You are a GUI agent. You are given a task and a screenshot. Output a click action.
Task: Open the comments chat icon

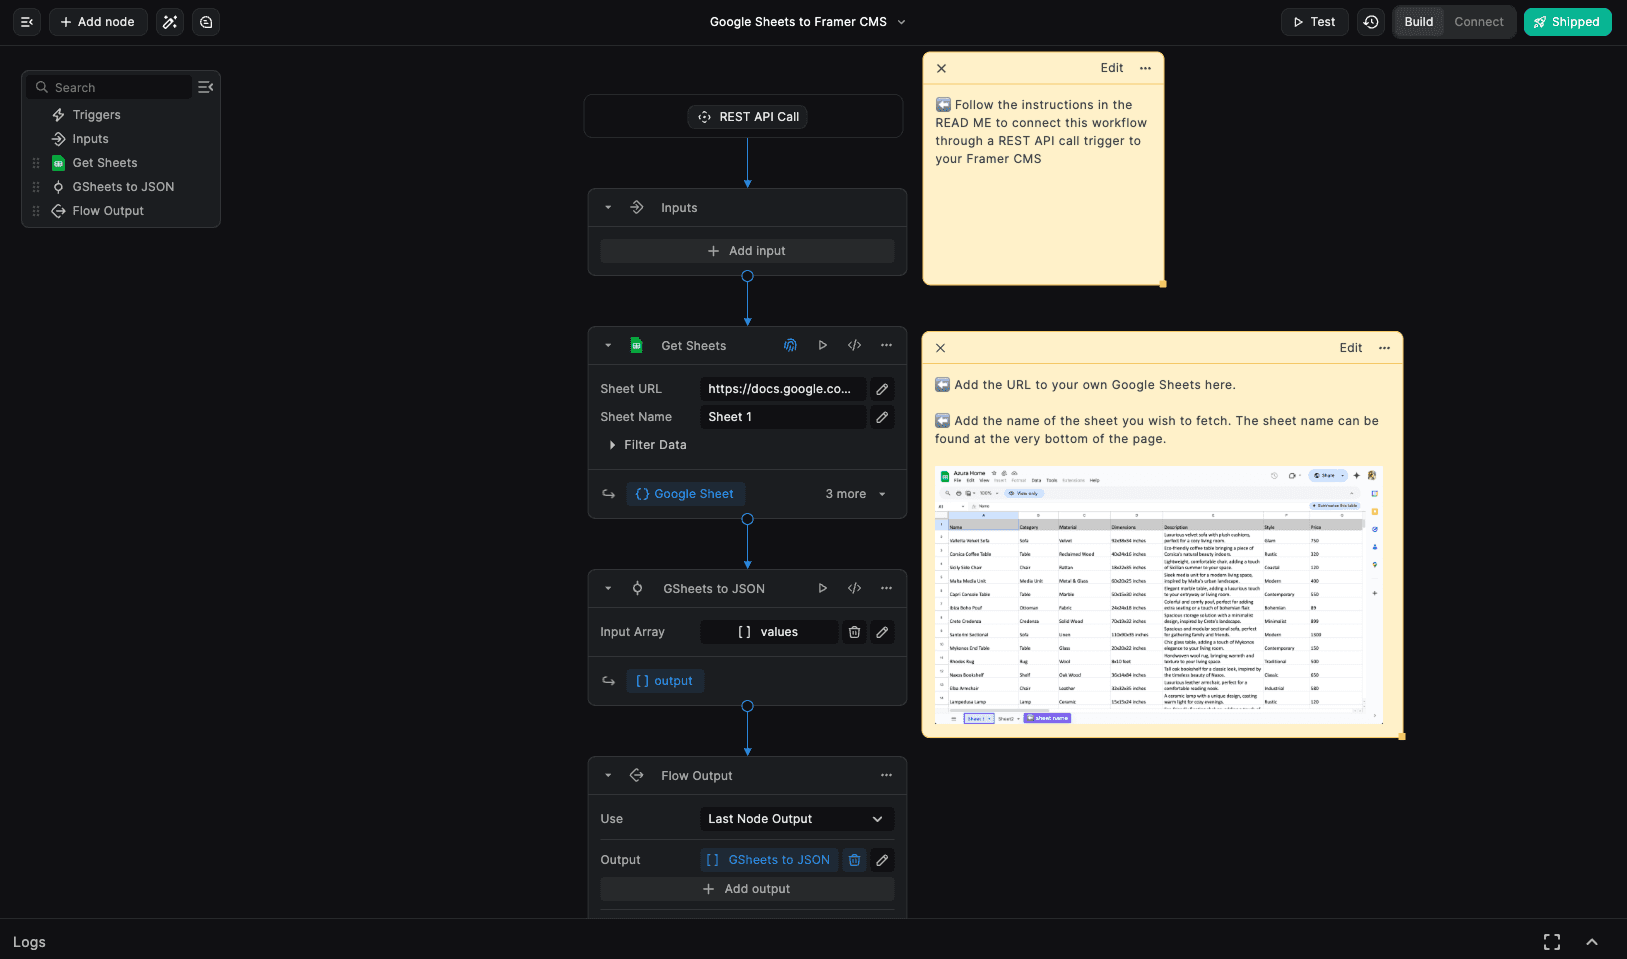click(x=206, y=22)
